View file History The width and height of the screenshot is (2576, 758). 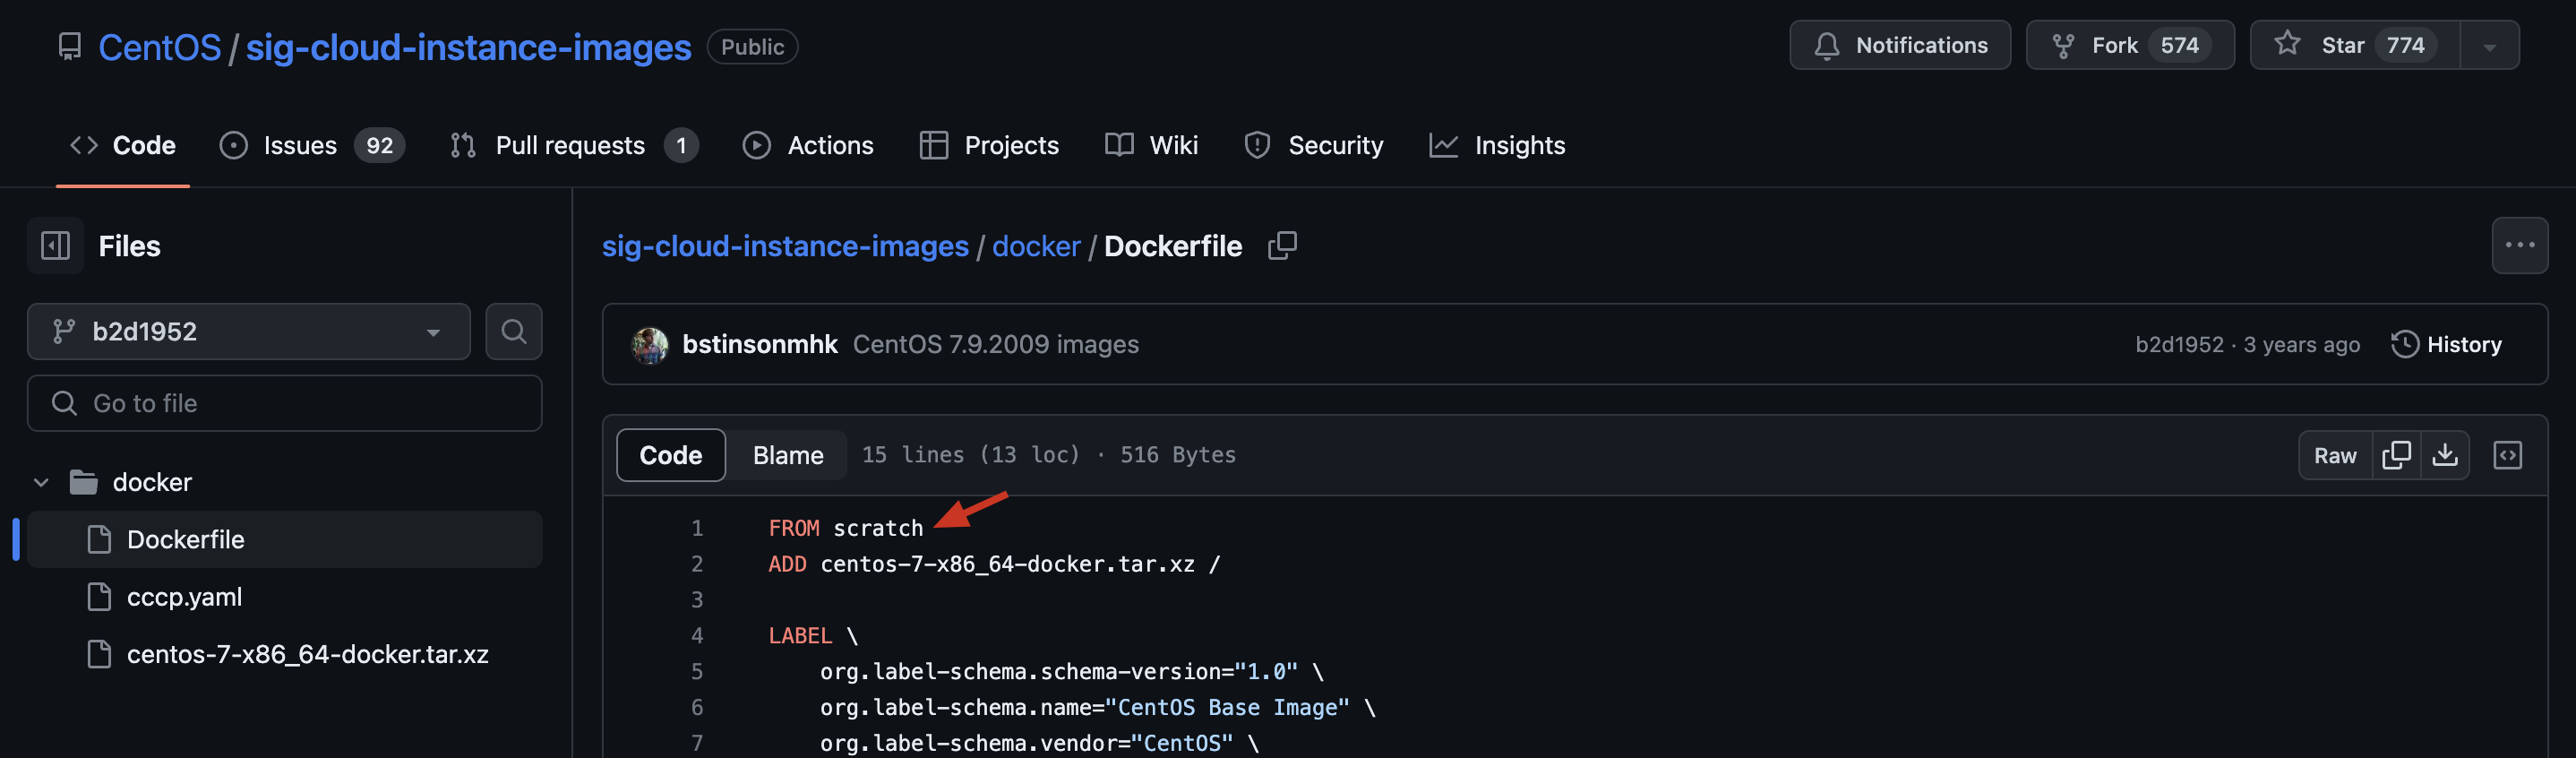2446,344
